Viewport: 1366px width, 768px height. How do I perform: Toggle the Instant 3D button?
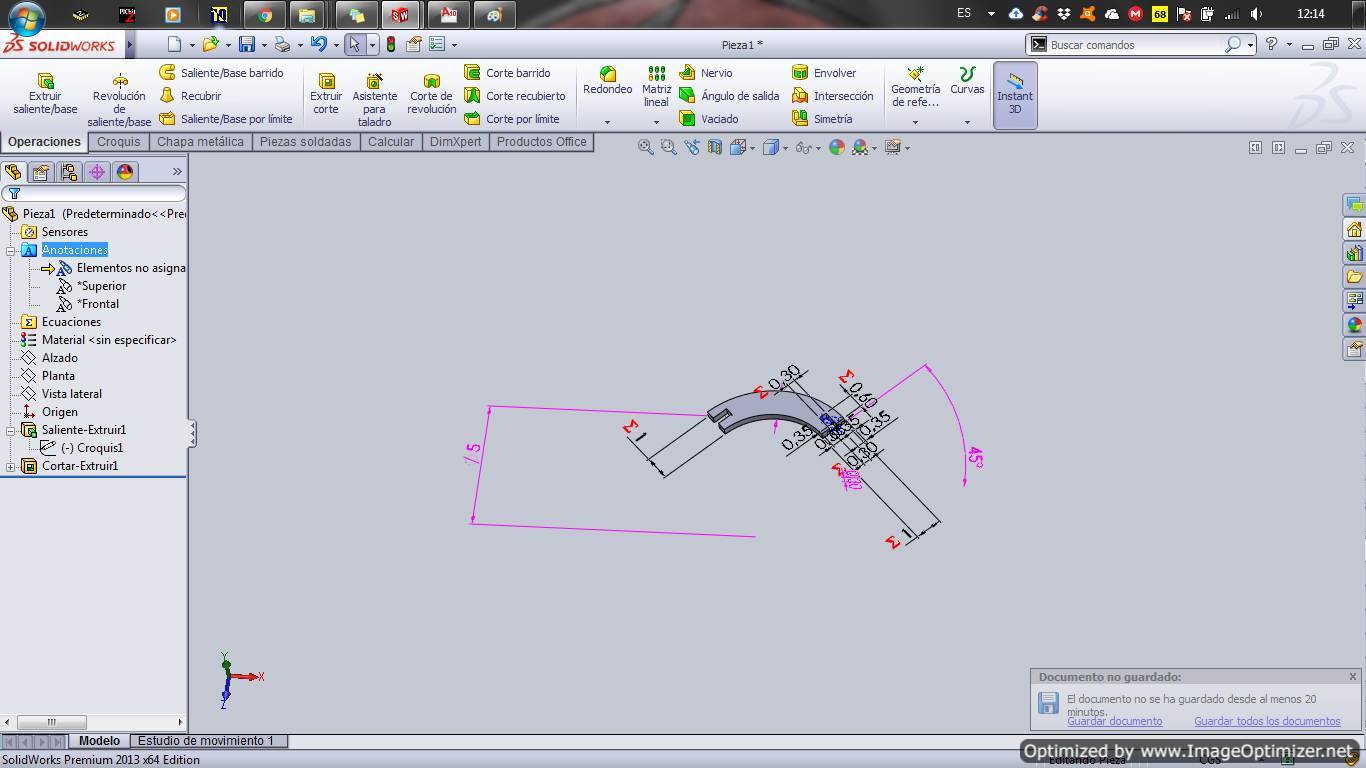click(1015, 95)
